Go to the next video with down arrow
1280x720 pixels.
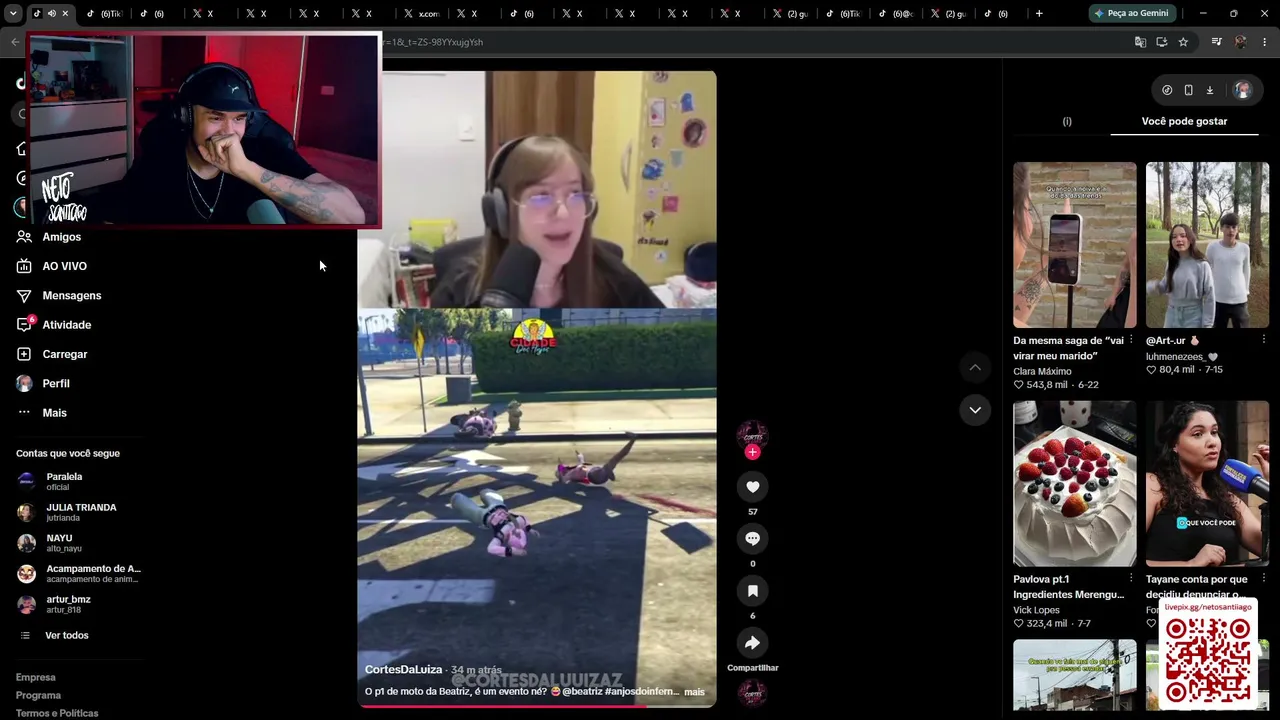(x=975, y=410)
